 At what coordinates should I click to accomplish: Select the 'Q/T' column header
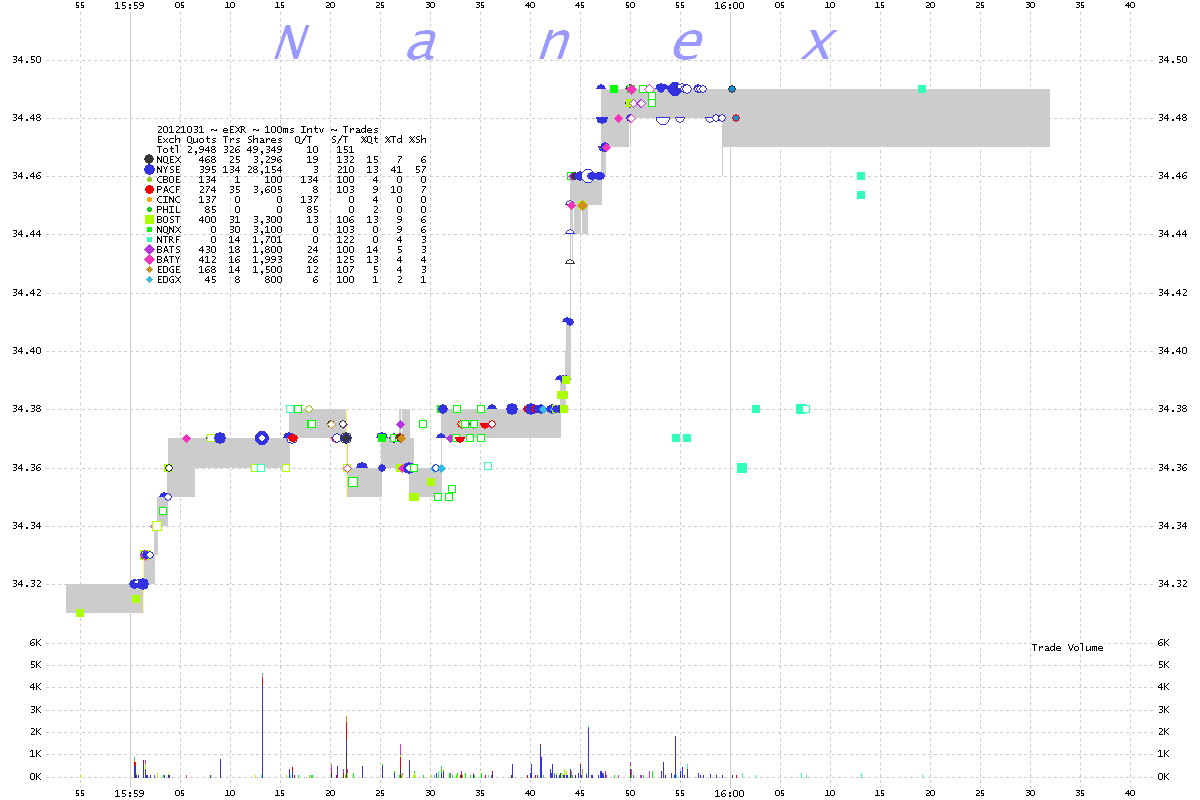[x=304, y=139]
